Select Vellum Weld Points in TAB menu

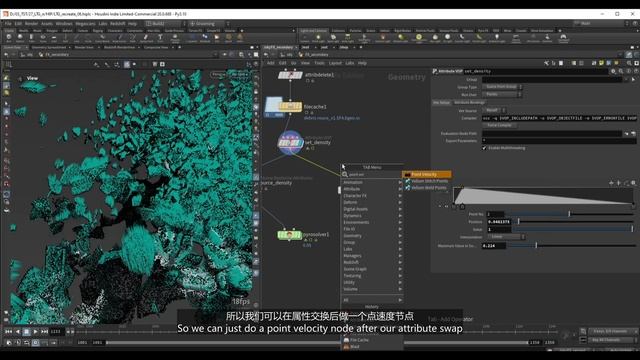point(427,188)
